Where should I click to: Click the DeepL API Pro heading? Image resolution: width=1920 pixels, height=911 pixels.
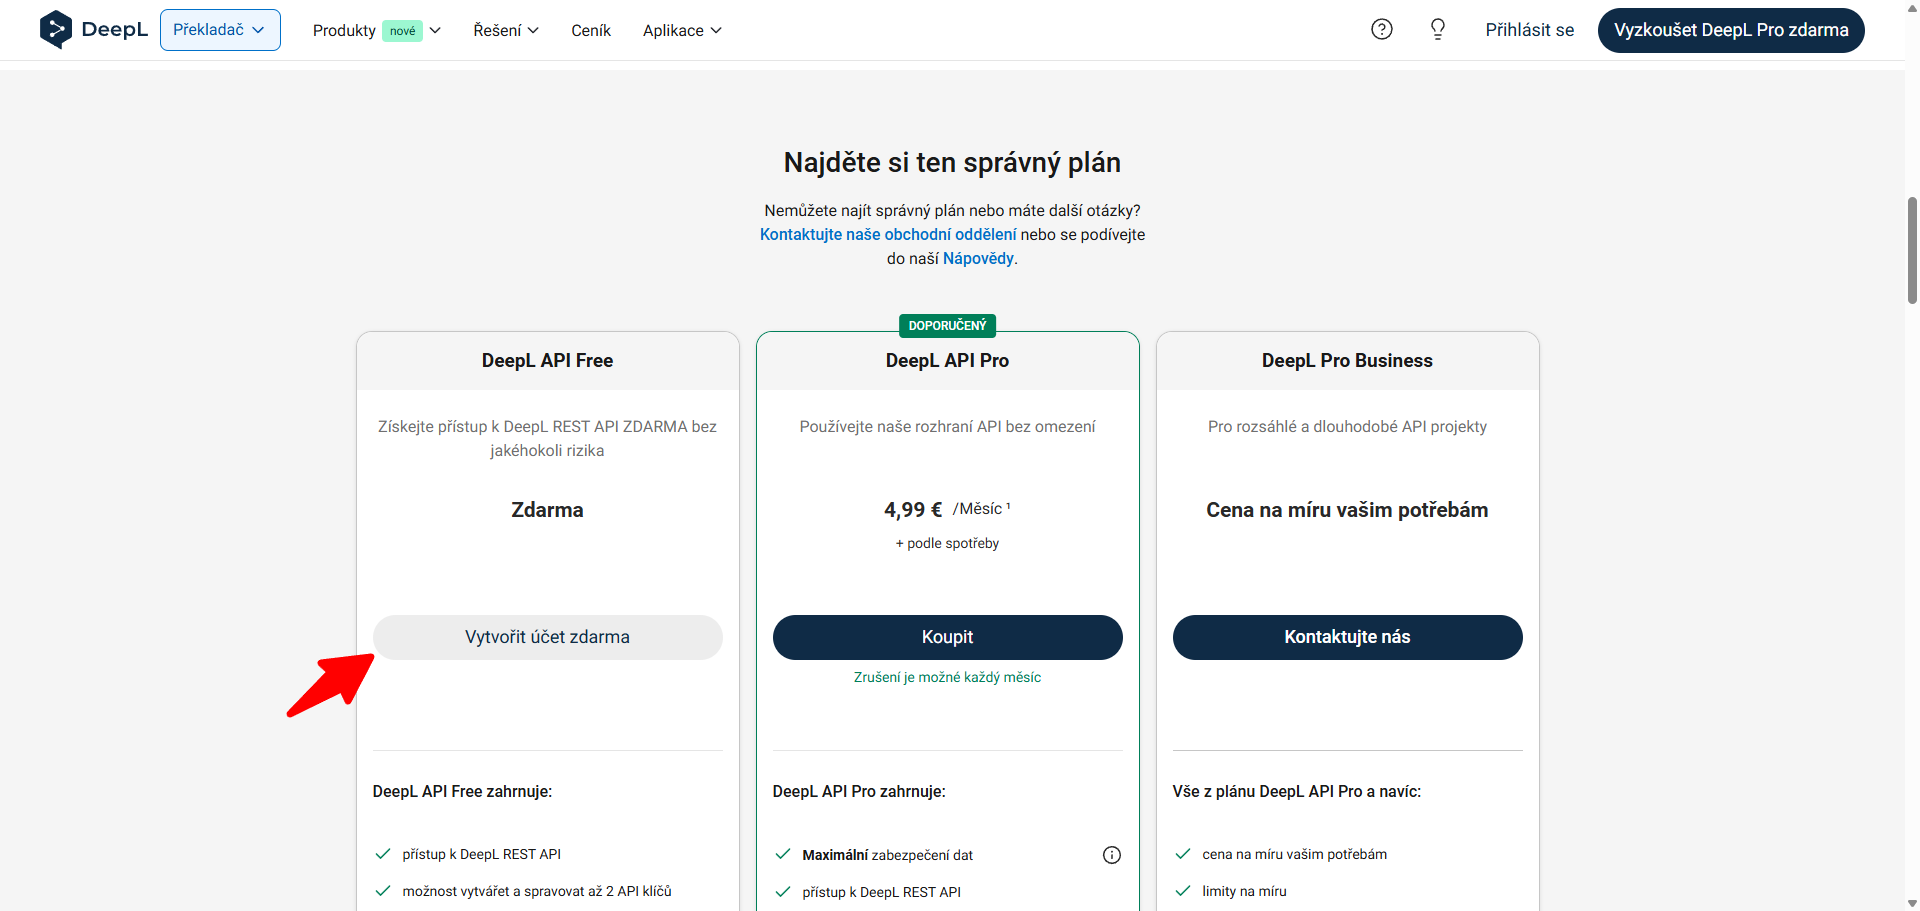click(x=948, y=361)
